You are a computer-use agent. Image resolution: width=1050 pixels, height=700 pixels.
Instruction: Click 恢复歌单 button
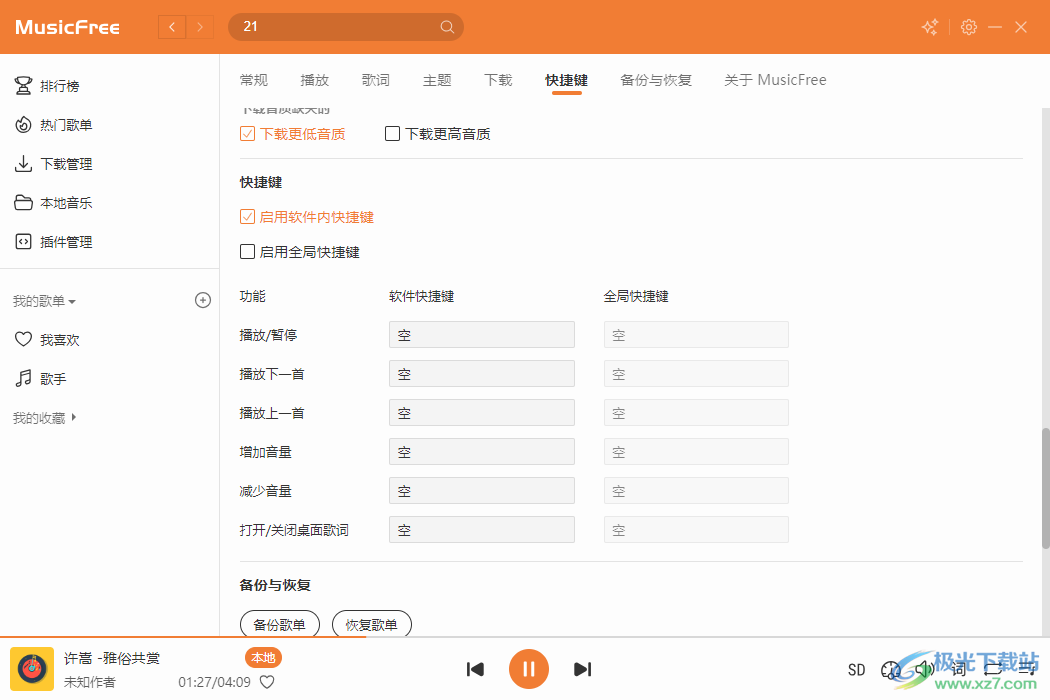click(x=372, y=624)
